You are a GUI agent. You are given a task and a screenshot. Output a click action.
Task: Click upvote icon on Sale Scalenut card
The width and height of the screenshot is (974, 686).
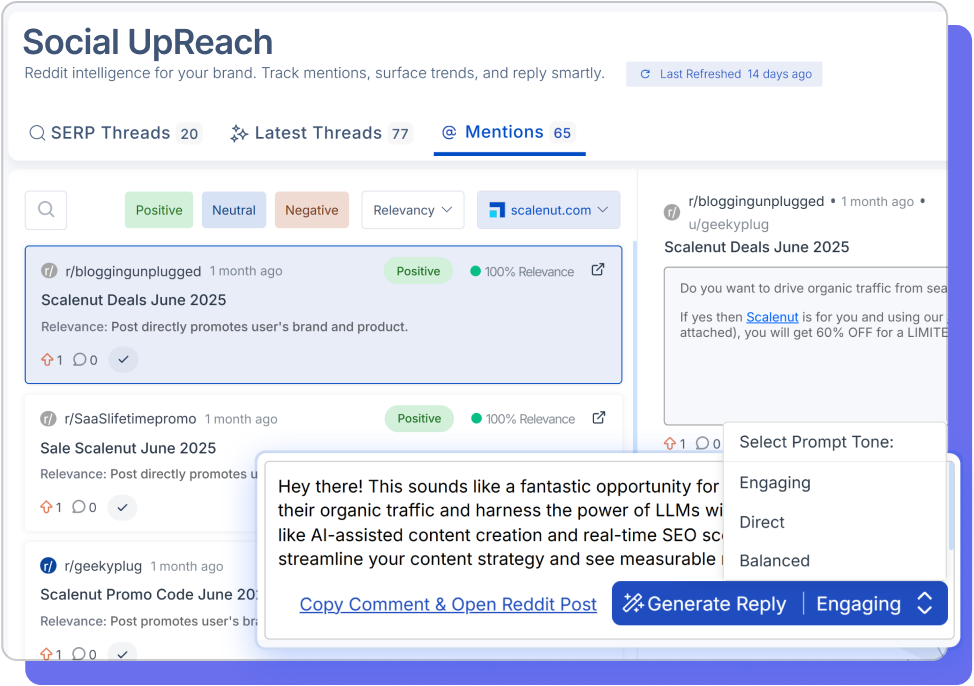click(x=47, y=507)
